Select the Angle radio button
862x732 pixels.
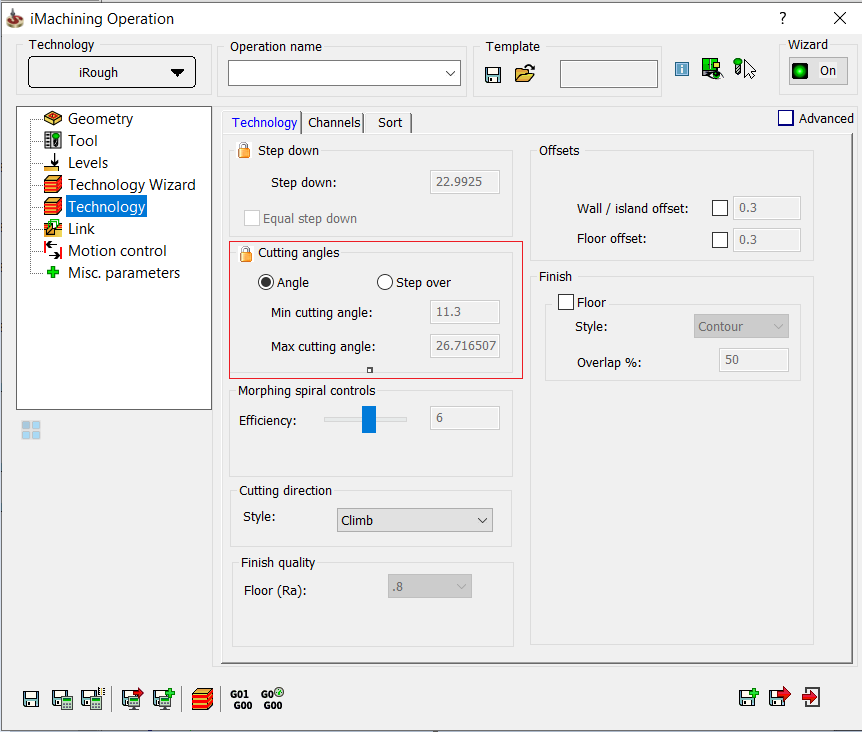266,282
